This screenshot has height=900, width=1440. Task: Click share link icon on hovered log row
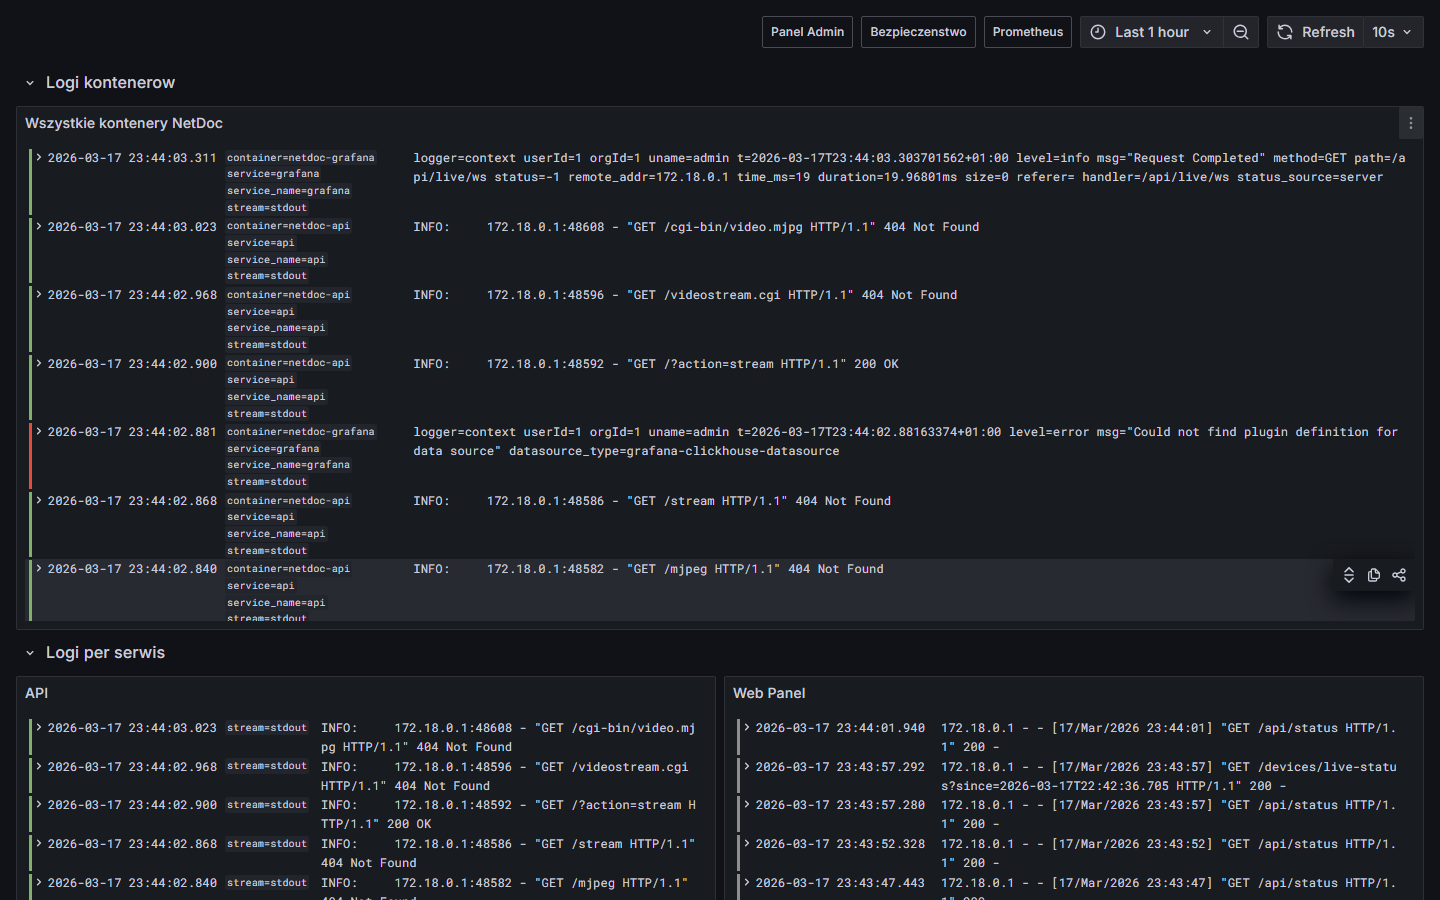1399,575
